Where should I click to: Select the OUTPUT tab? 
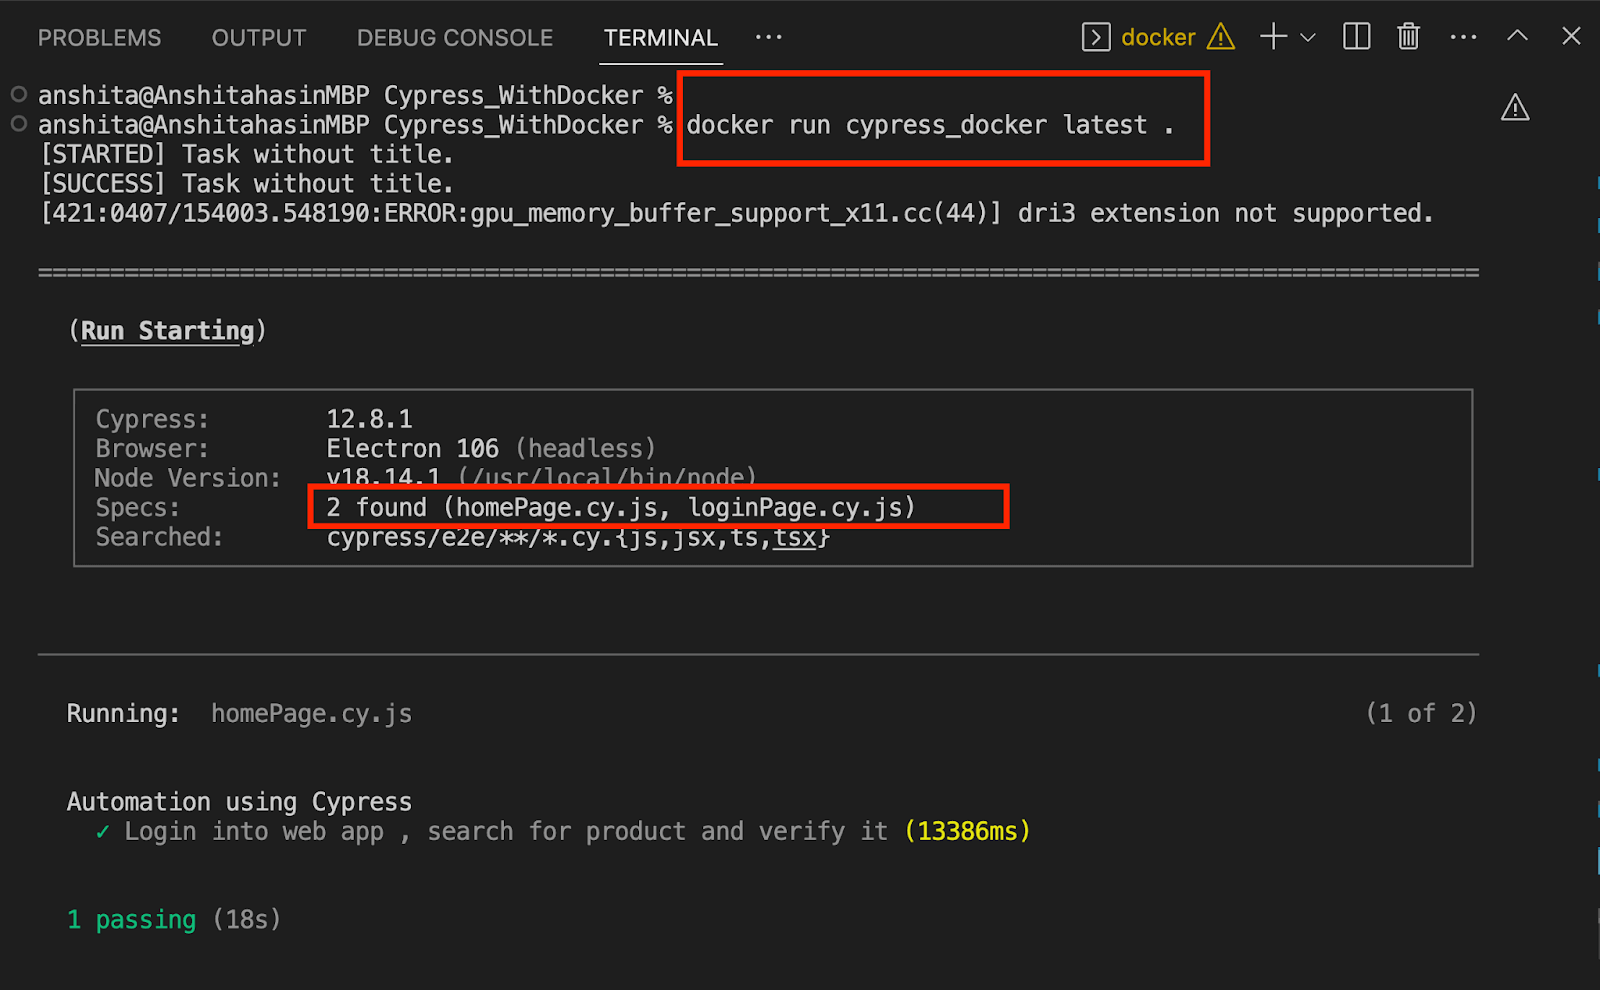tap(258, 37)
